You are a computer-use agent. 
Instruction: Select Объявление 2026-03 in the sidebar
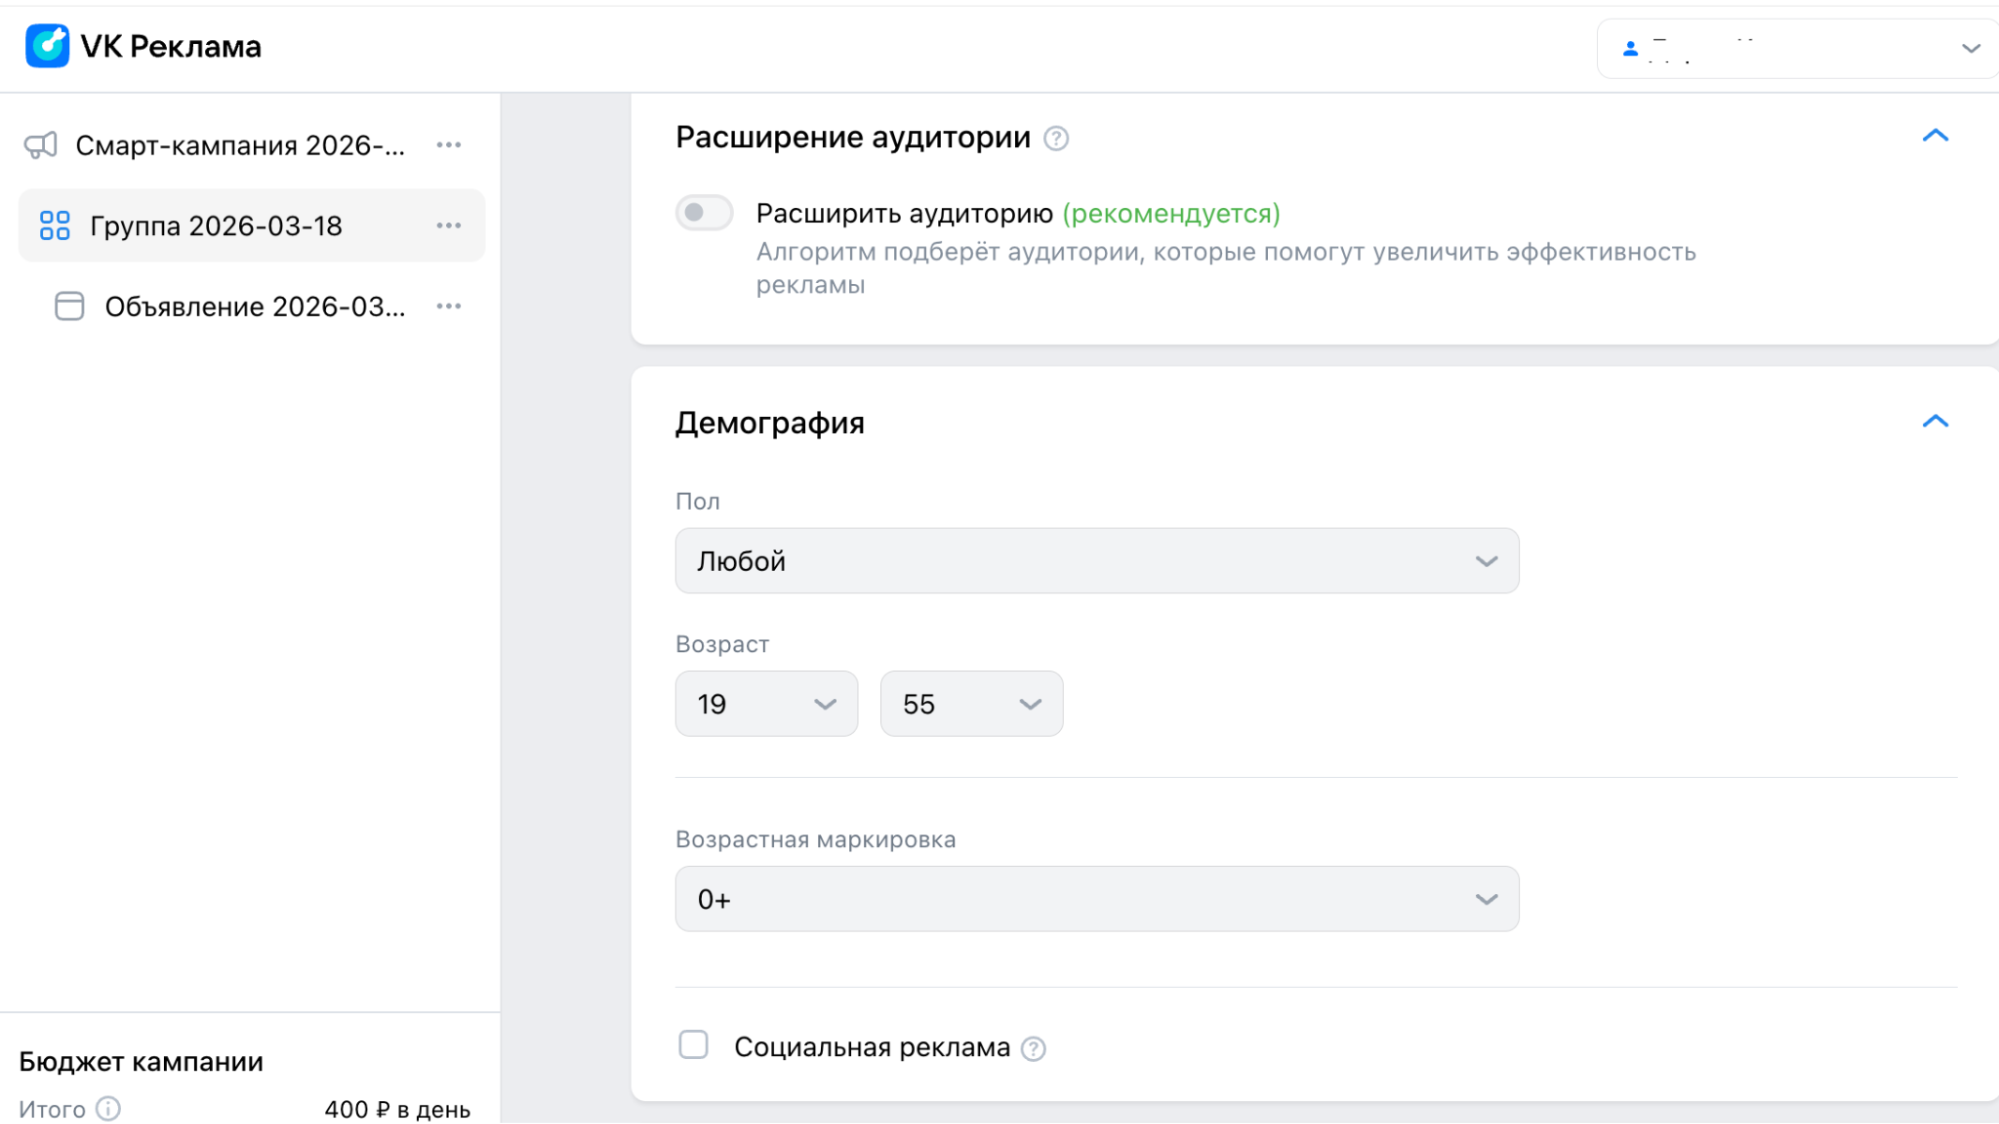tap(253, 306)
